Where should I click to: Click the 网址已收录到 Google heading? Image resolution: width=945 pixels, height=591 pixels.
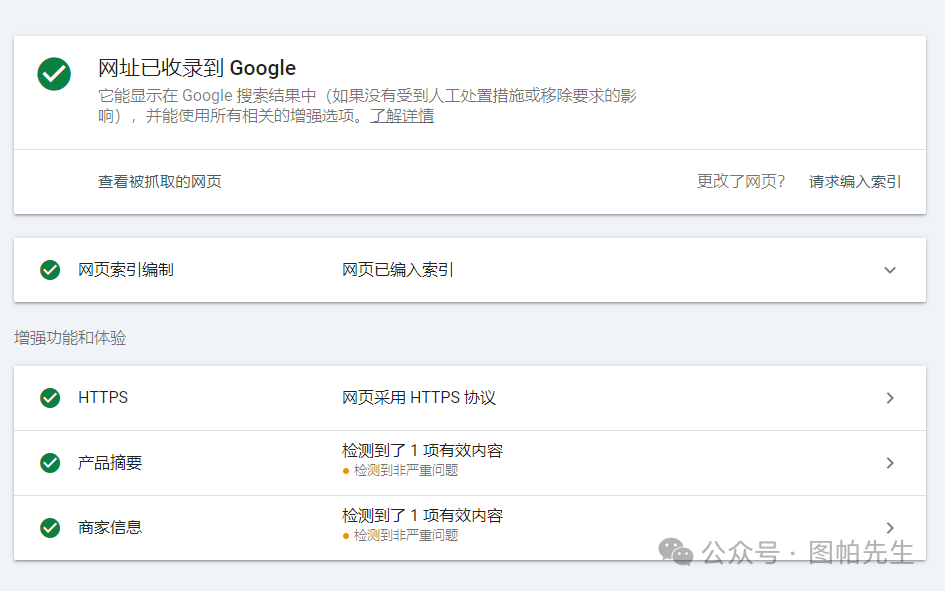tap(196, 68)
